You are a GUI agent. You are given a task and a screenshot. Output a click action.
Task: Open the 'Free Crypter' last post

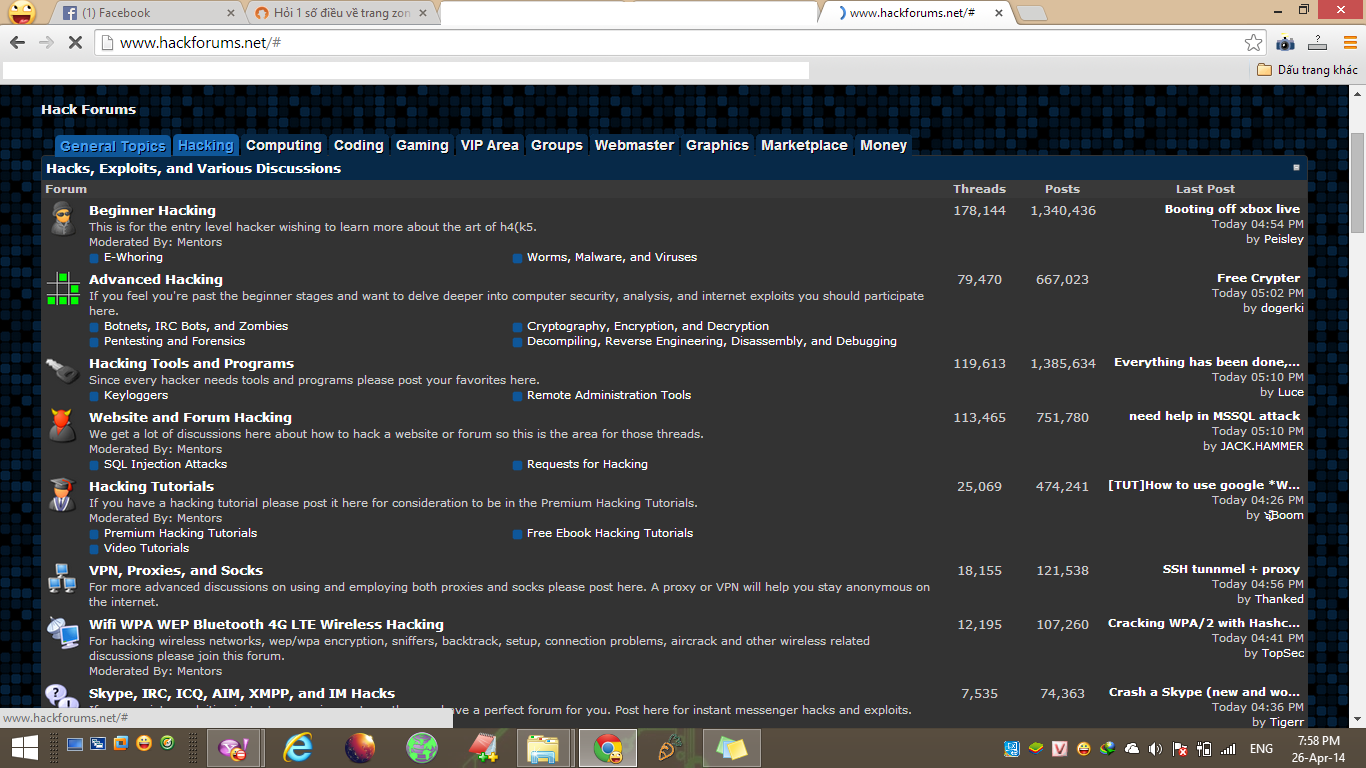click(1258, 278)
